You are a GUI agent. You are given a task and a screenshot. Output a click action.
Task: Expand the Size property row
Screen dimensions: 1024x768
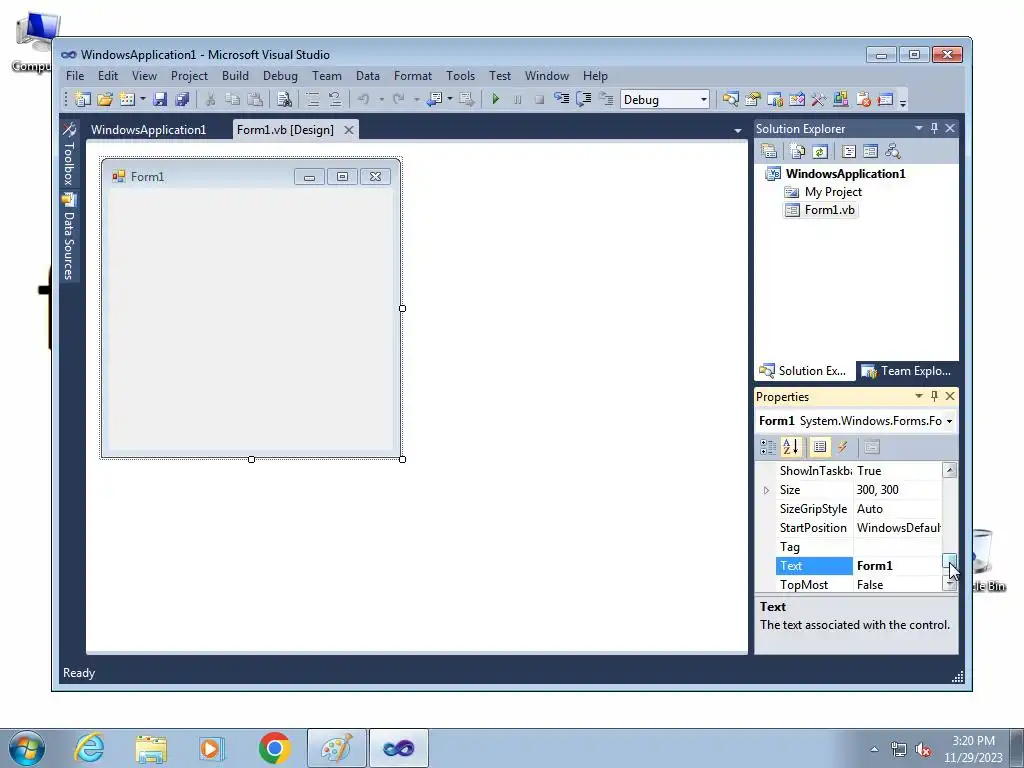point(766,490)
